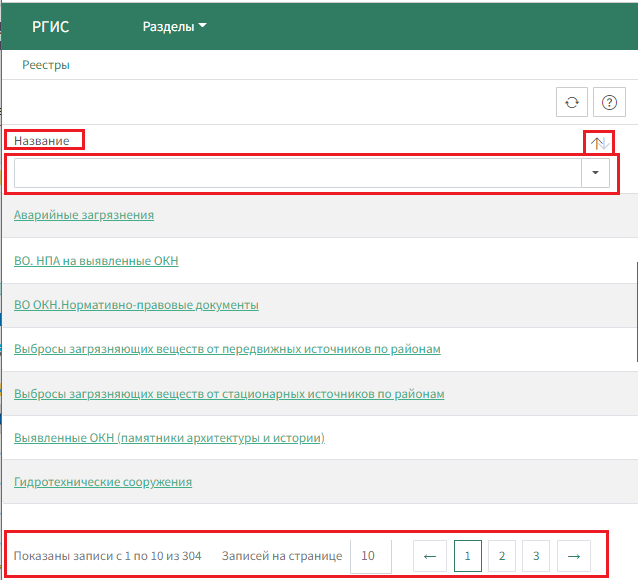Toggle sort order arrow for Название column
This screenshot has height=580, width=638.
(598, 143)
